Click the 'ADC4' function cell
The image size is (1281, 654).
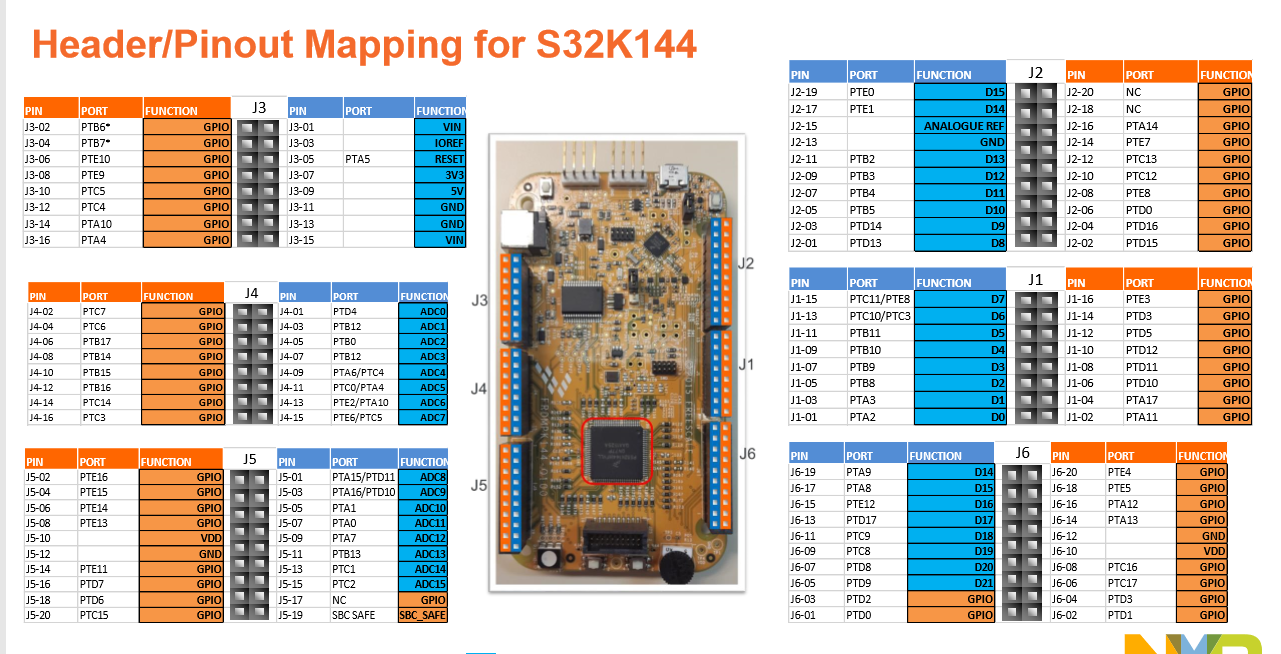tap(423, 372)
